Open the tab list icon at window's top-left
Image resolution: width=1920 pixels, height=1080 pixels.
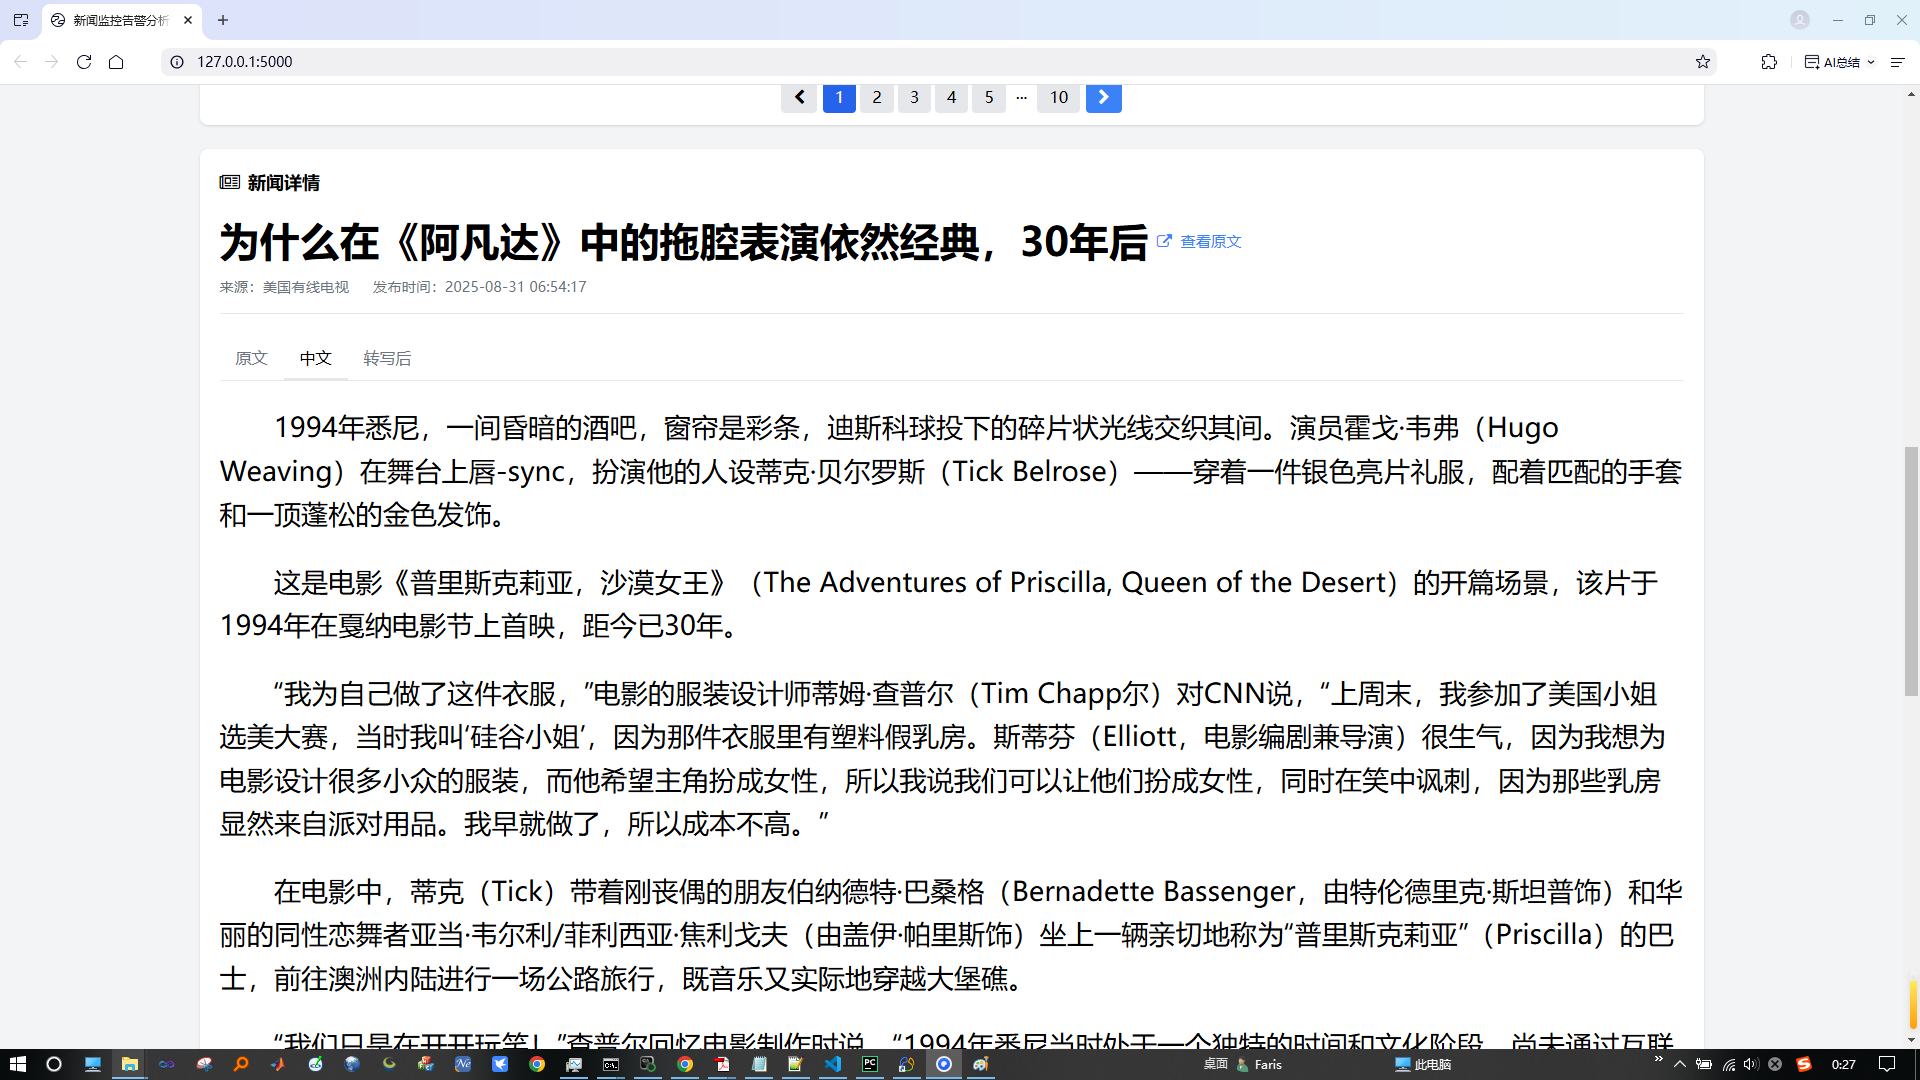point(21,20)
